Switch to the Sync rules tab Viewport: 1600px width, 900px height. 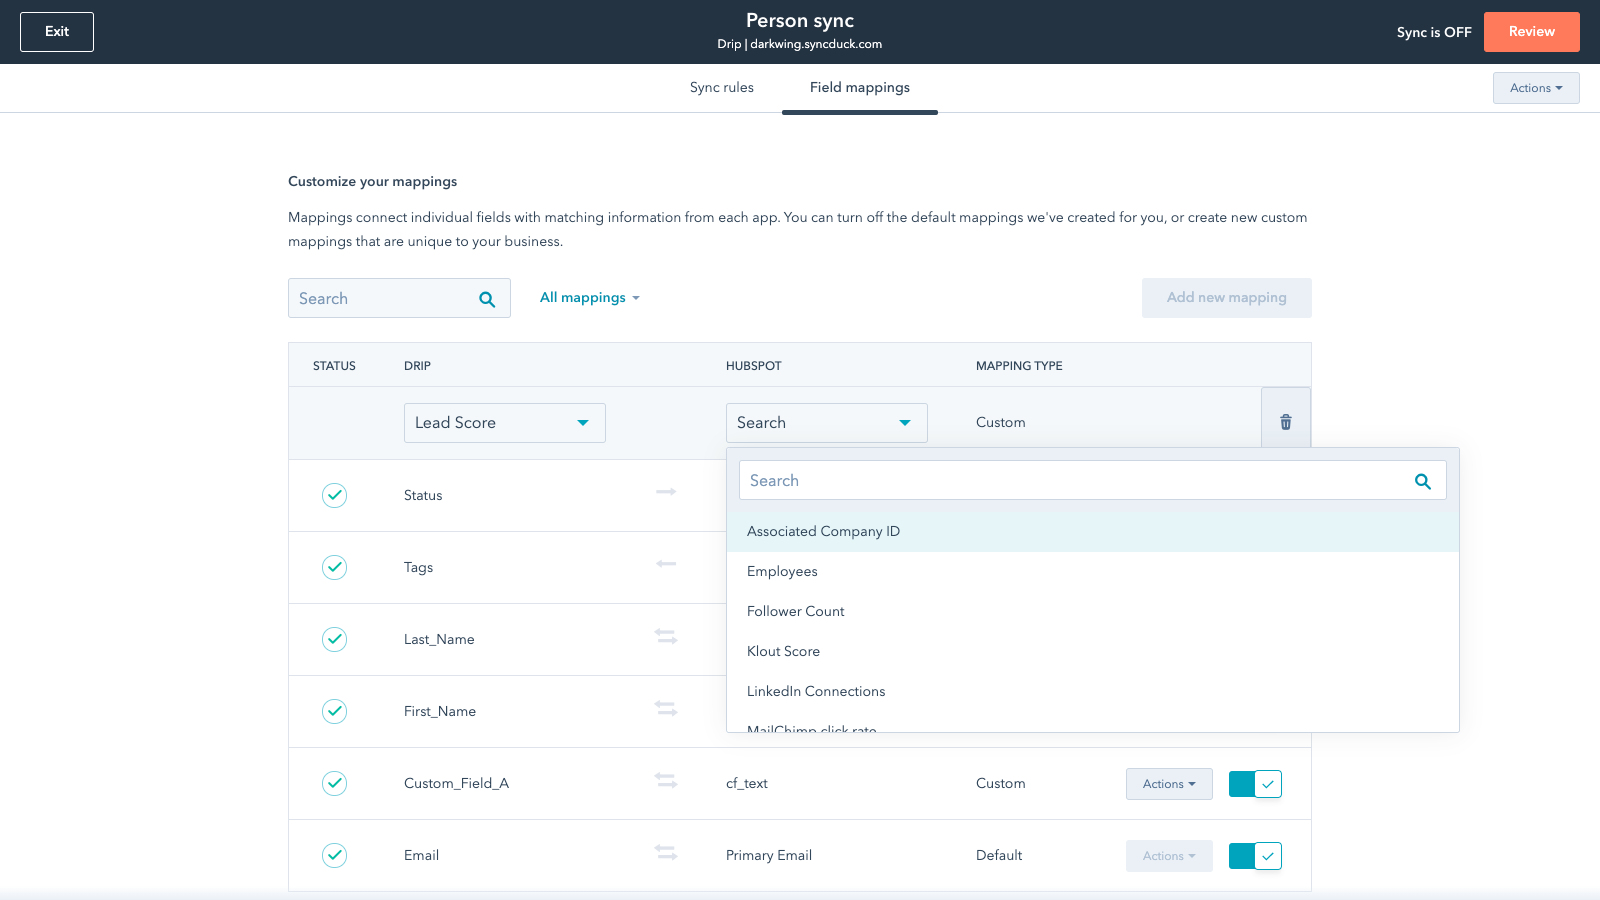[x=721, y=88]
